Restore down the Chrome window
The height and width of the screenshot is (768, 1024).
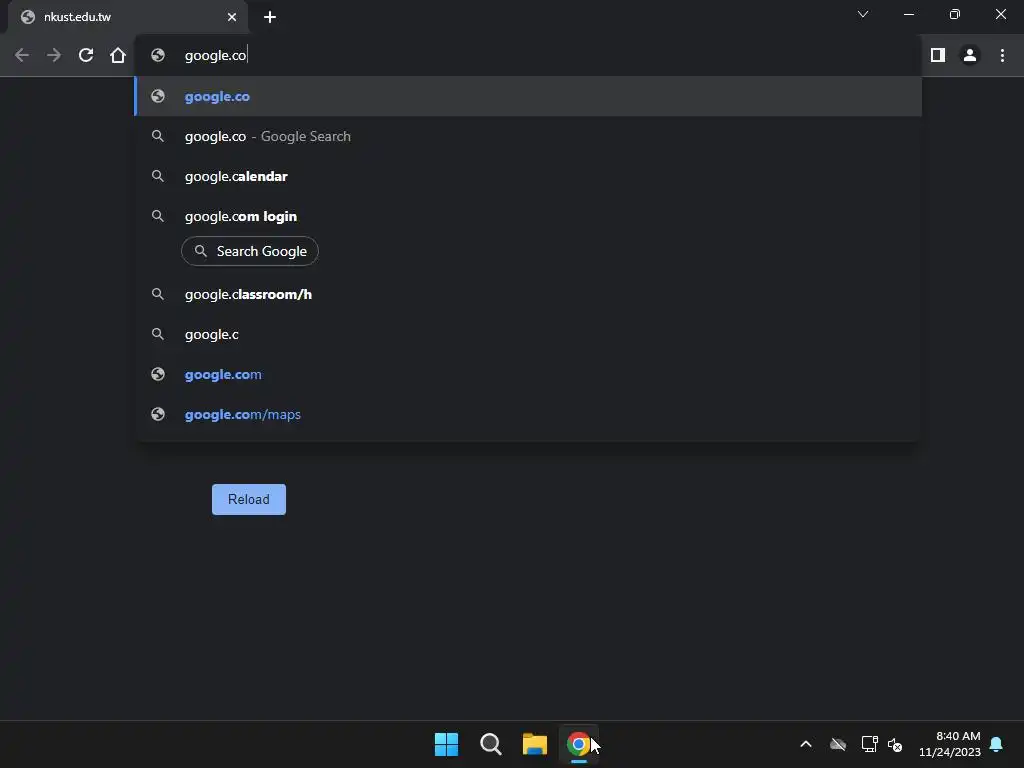click(x=955, y=14)
